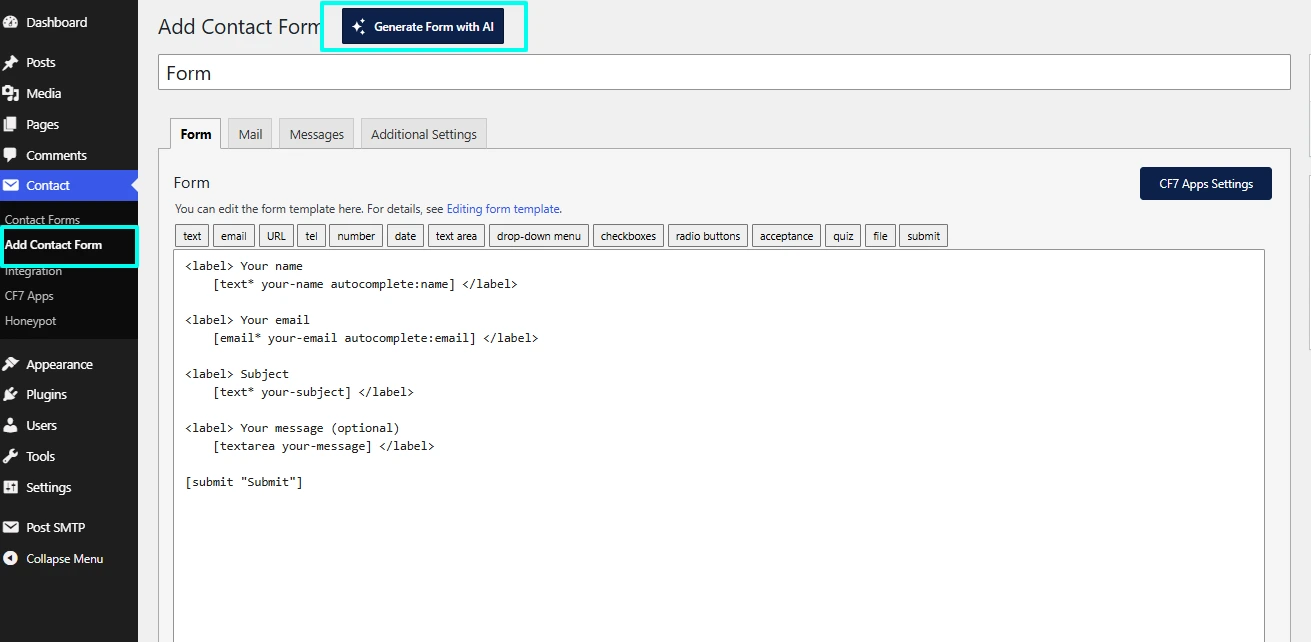Click the Pages icon in sidebar
This screenshot has height=642, width=1311.
(11, 124)
